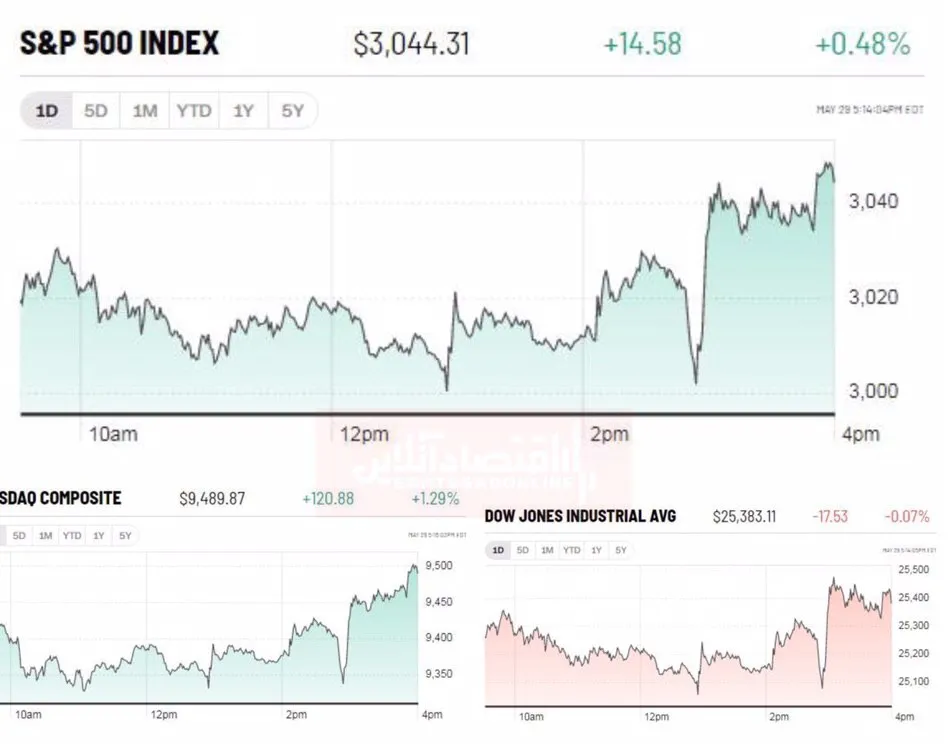Image resolution: width=948 pixels, height=750 pixels.
Task: Open the Dow Jones Industrial Avg title
Action: click(x=580, y=516)
